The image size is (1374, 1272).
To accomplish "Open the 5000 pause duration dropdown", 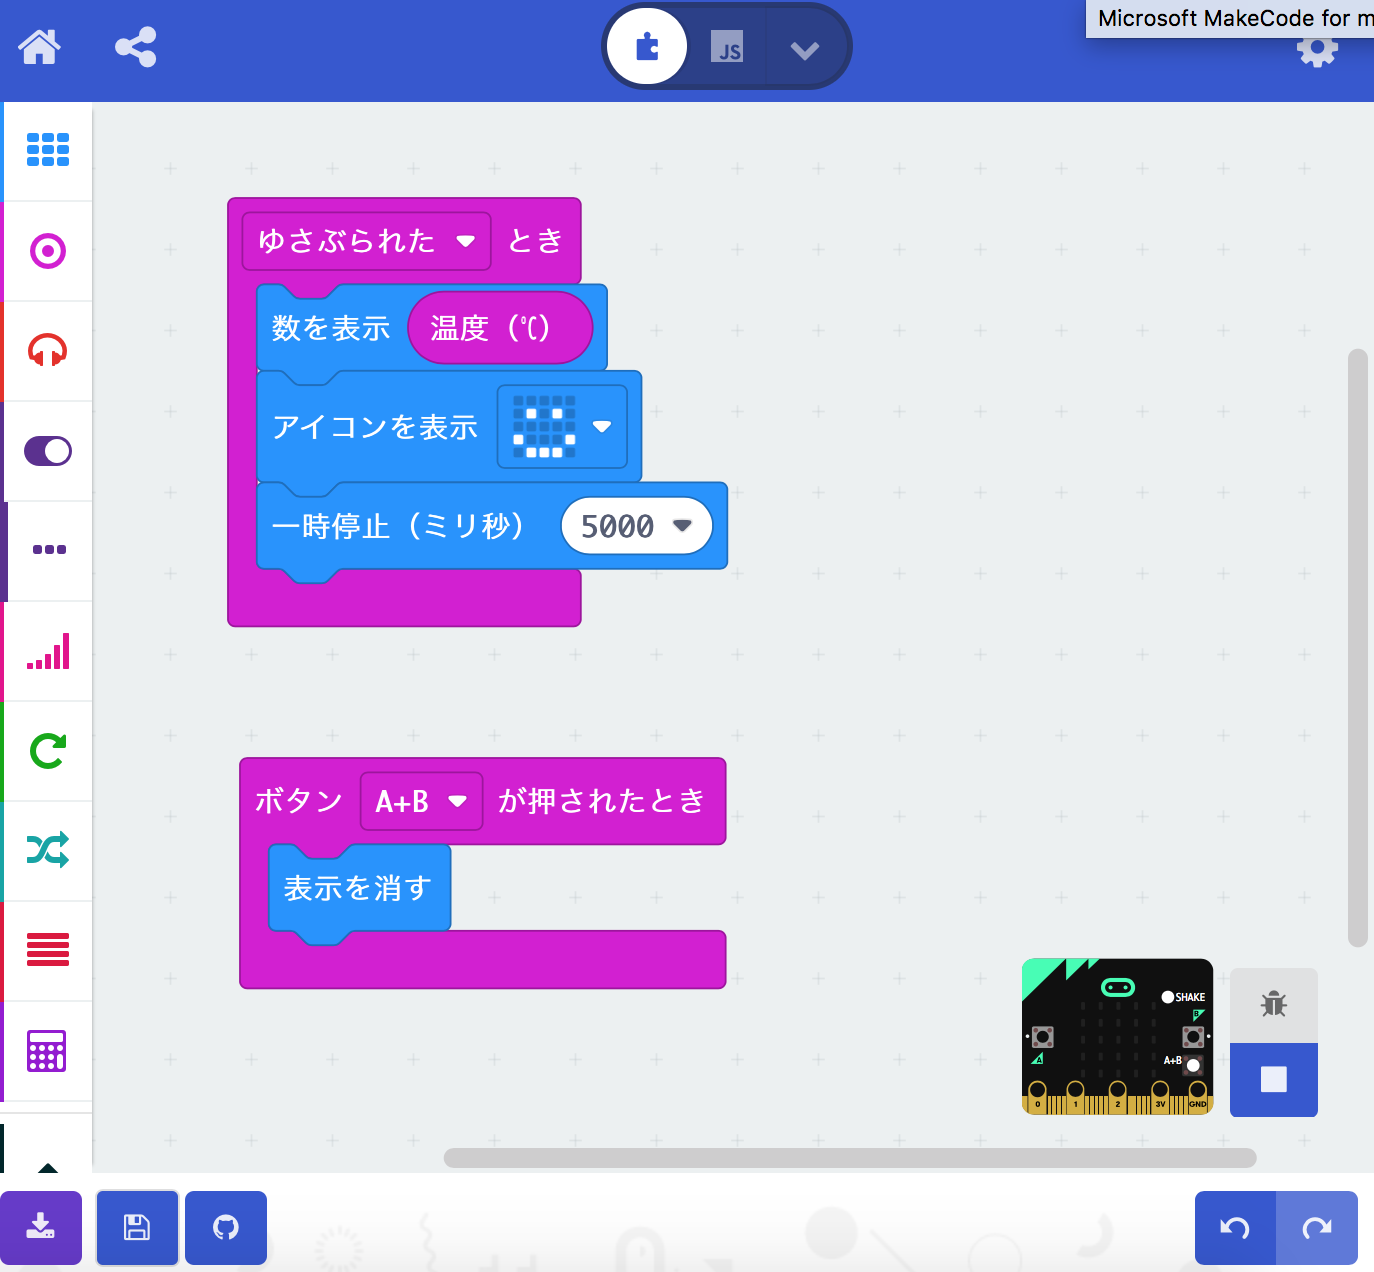I will [637, 526].
